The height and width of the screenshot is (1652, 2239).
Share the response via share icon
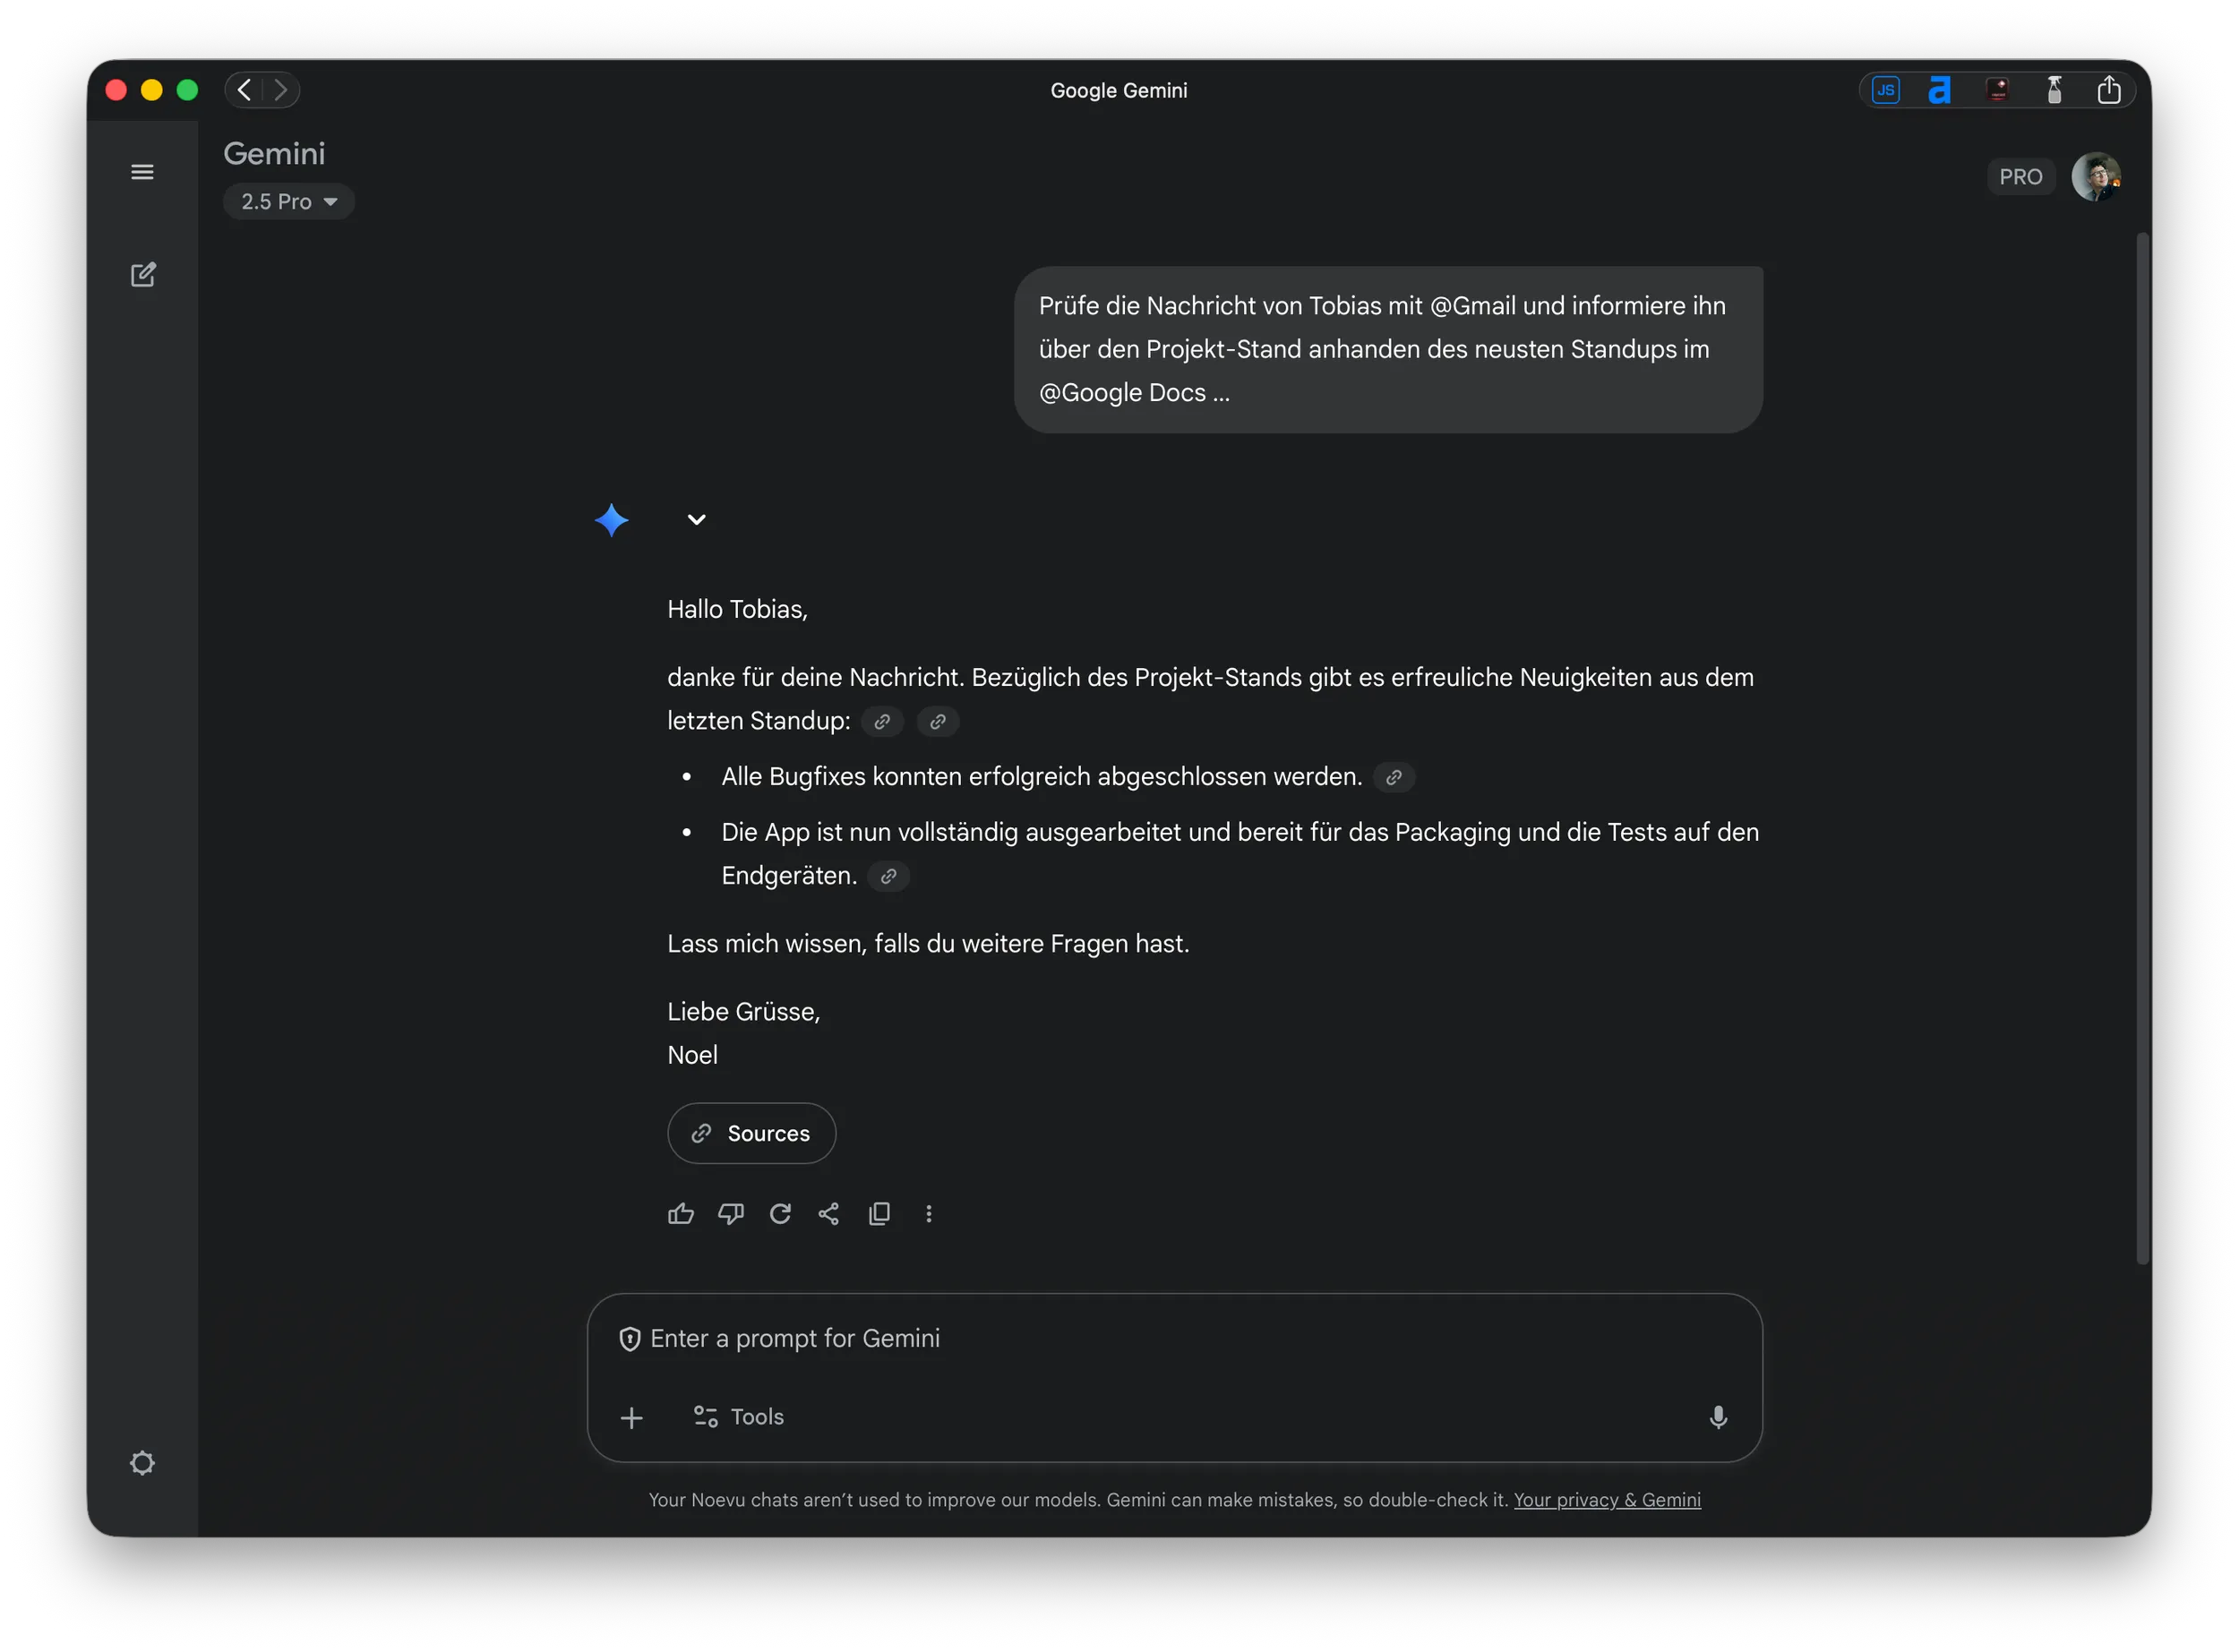[x=829, y=1214]
